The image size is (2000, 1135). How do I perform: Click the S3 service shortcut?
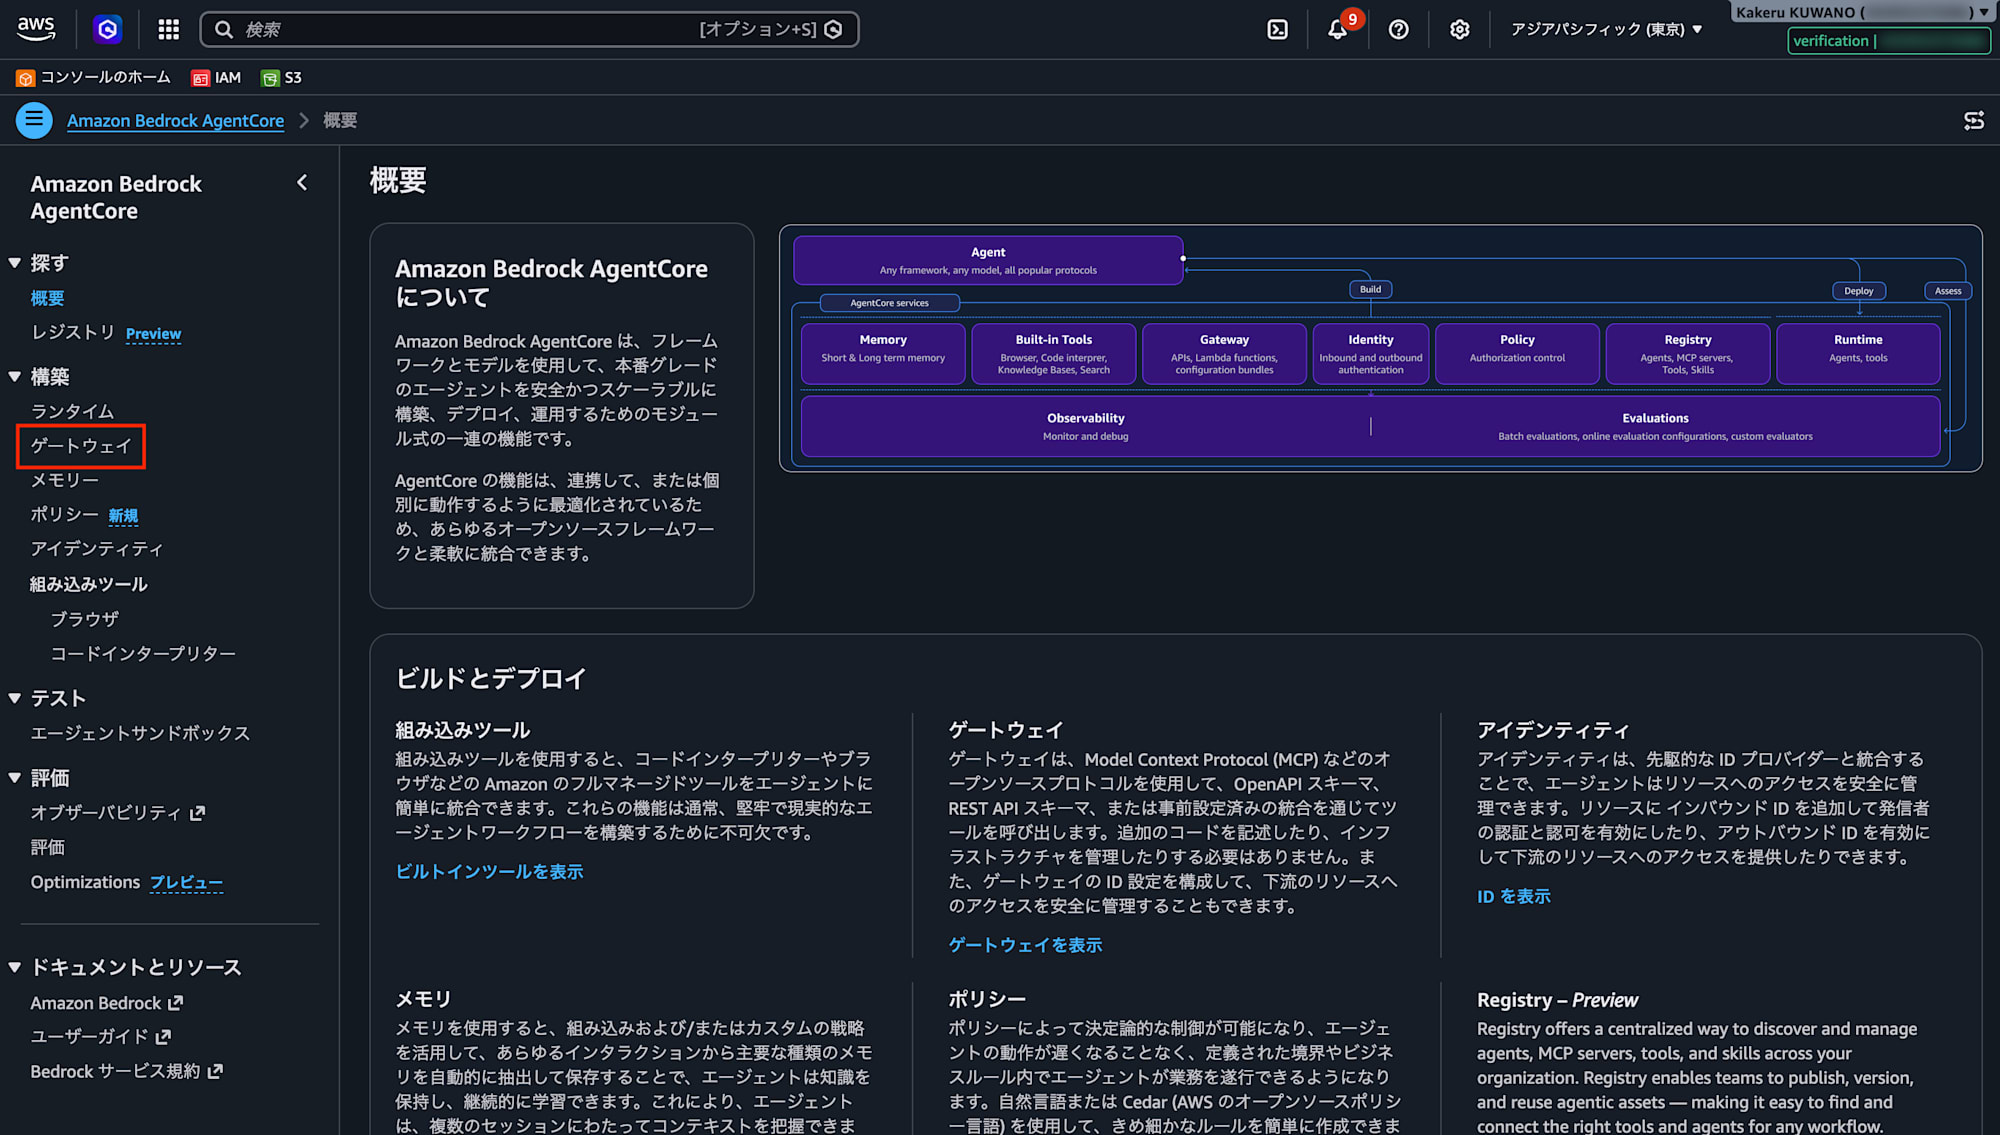pyautogui.click(x=281, y=77)
